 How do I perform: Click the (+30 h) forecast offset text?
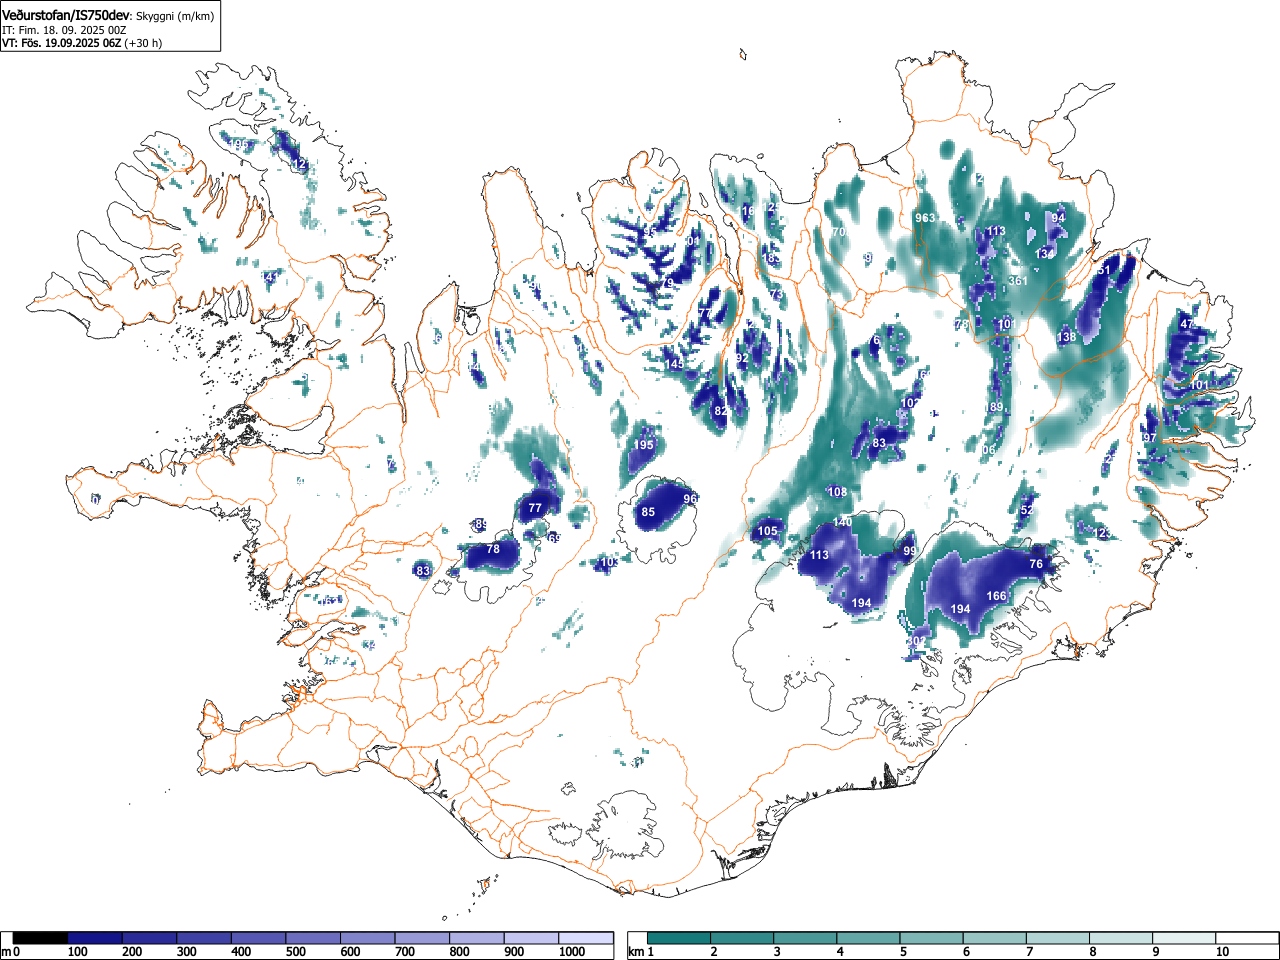(144, 43)
